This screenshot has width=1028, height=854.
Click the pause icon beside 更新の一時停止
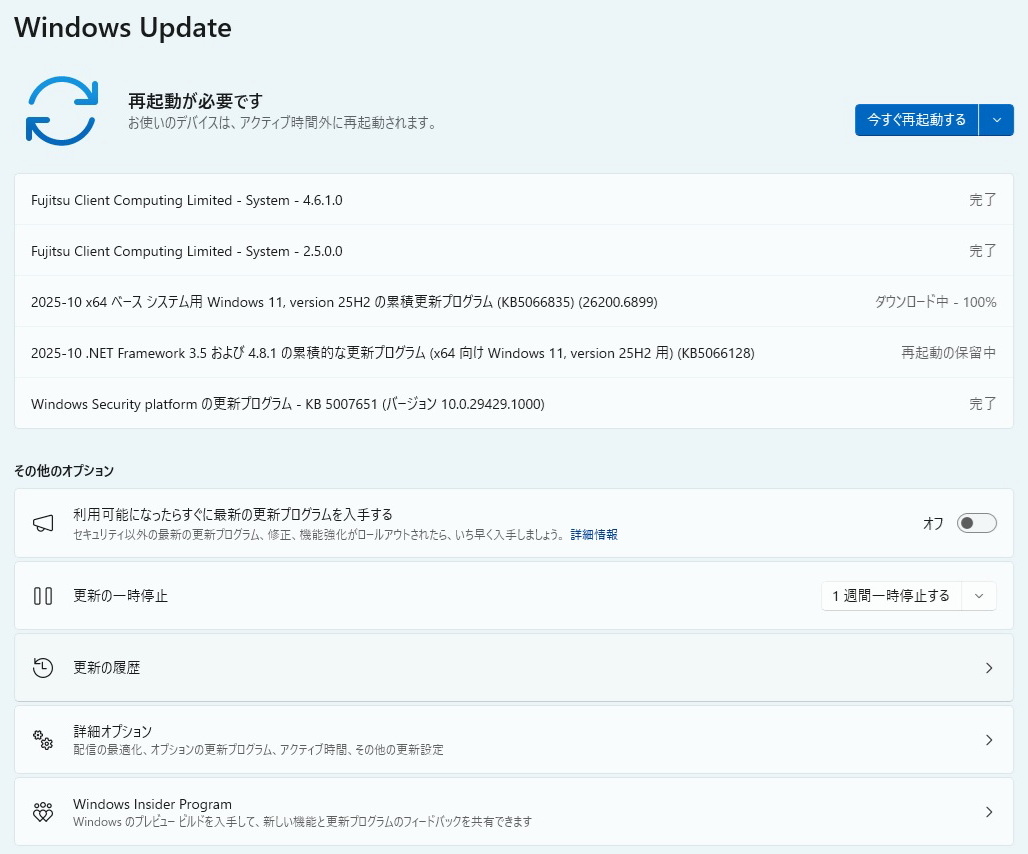43,596
